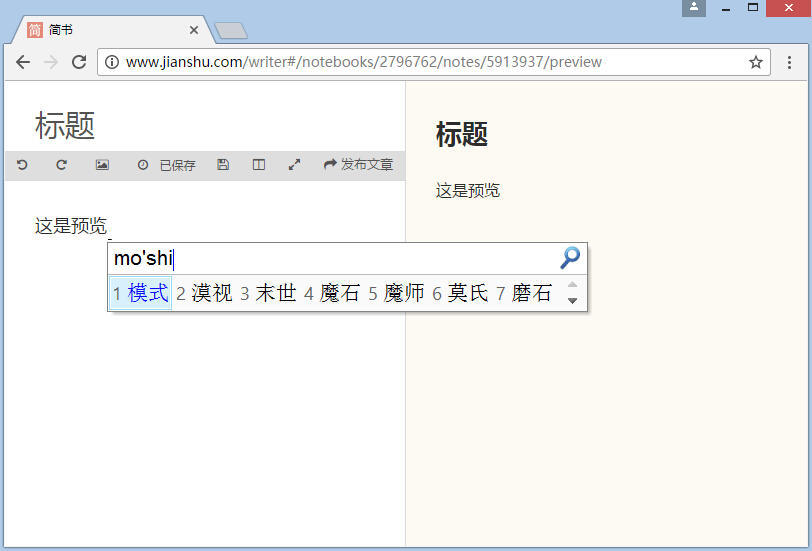Publish the article via 发布文章
Viewport: 812px width, 551px height.
pyautogui.click(x=358, y=165)
